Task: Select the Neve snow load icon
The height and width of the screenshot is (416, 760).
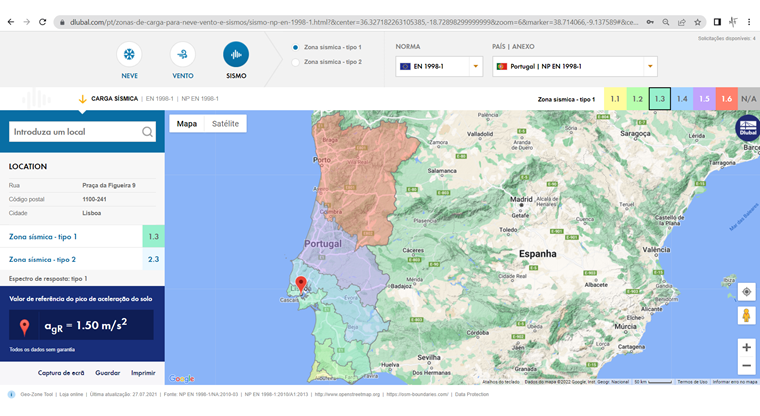Action: click(129, 54)
